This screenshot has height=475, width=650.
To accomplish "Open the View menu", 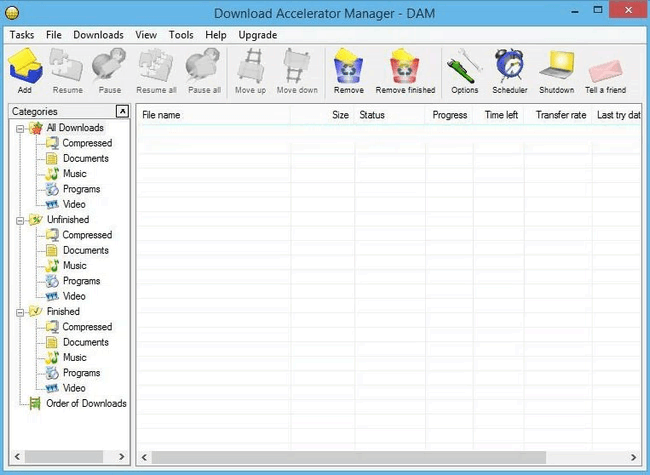I will click(x=146, y=35).
